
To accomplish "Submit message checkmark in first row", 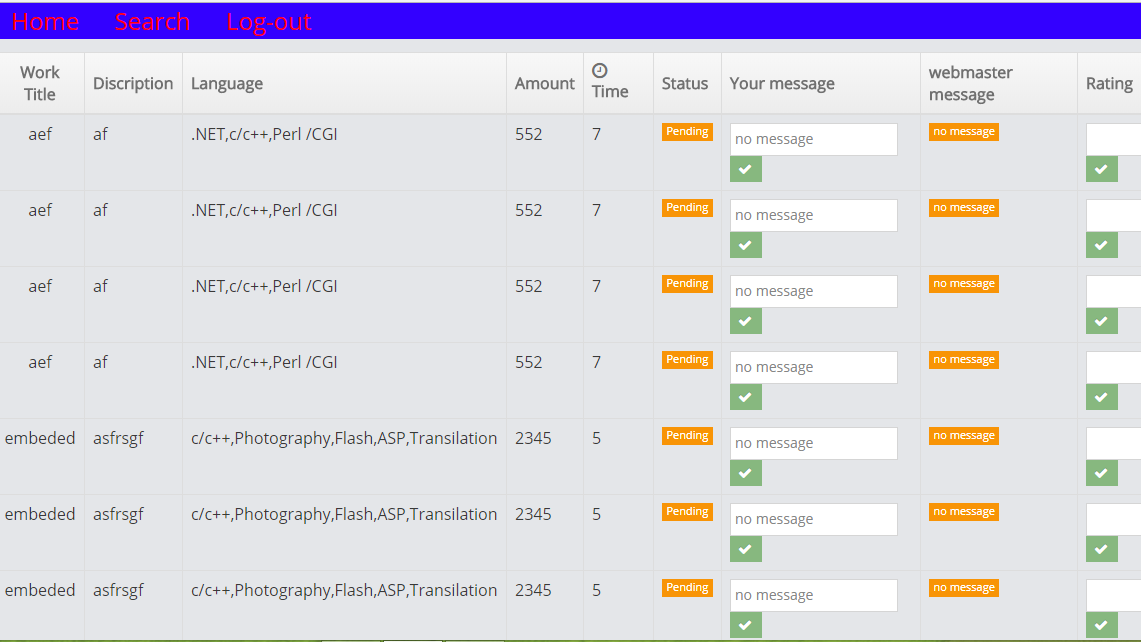I will [746, 170].
